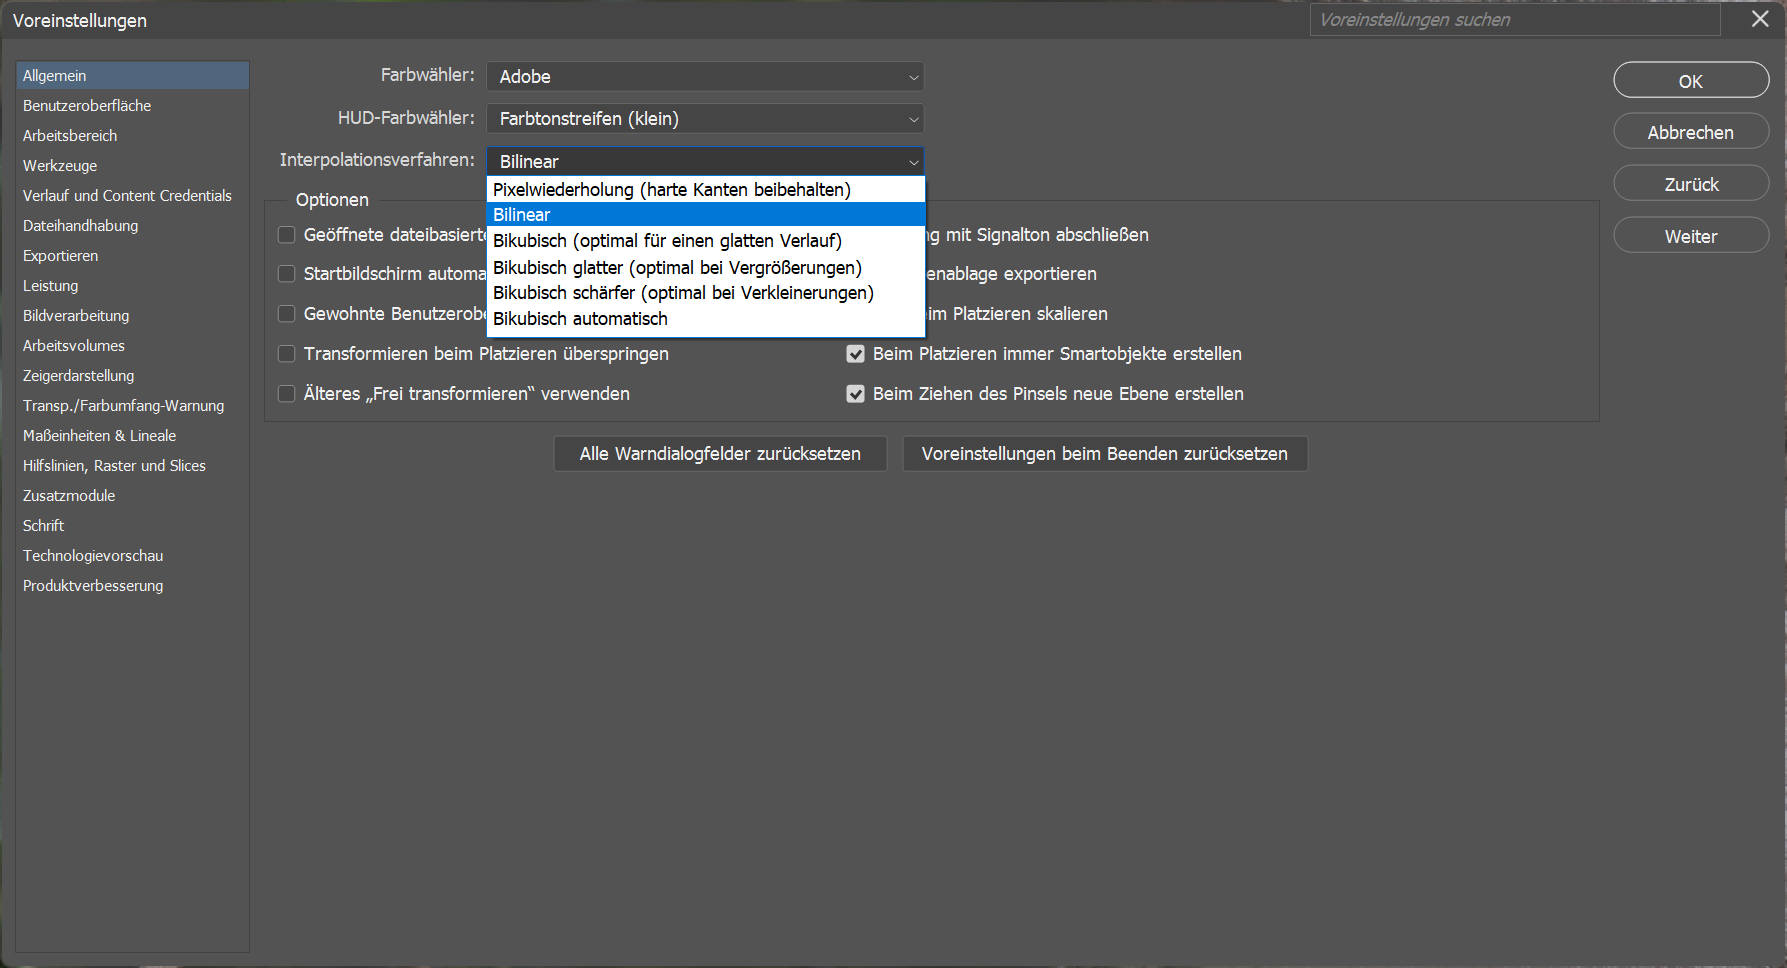
Task: Click Voreinstellungen beim Beenden zurücksetzen
Action: 1105,454
